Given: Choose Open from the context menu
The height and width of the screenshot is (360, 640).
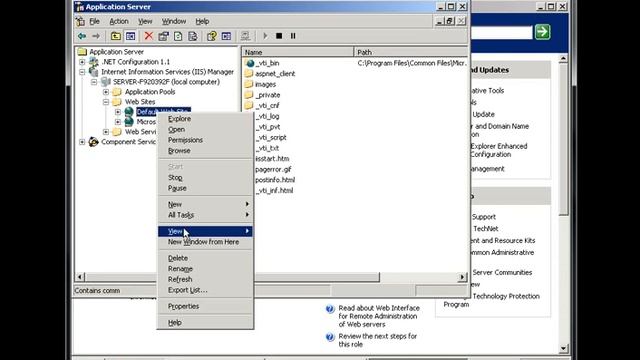Looking at the screenshot, I should click(x=205, y=129).
